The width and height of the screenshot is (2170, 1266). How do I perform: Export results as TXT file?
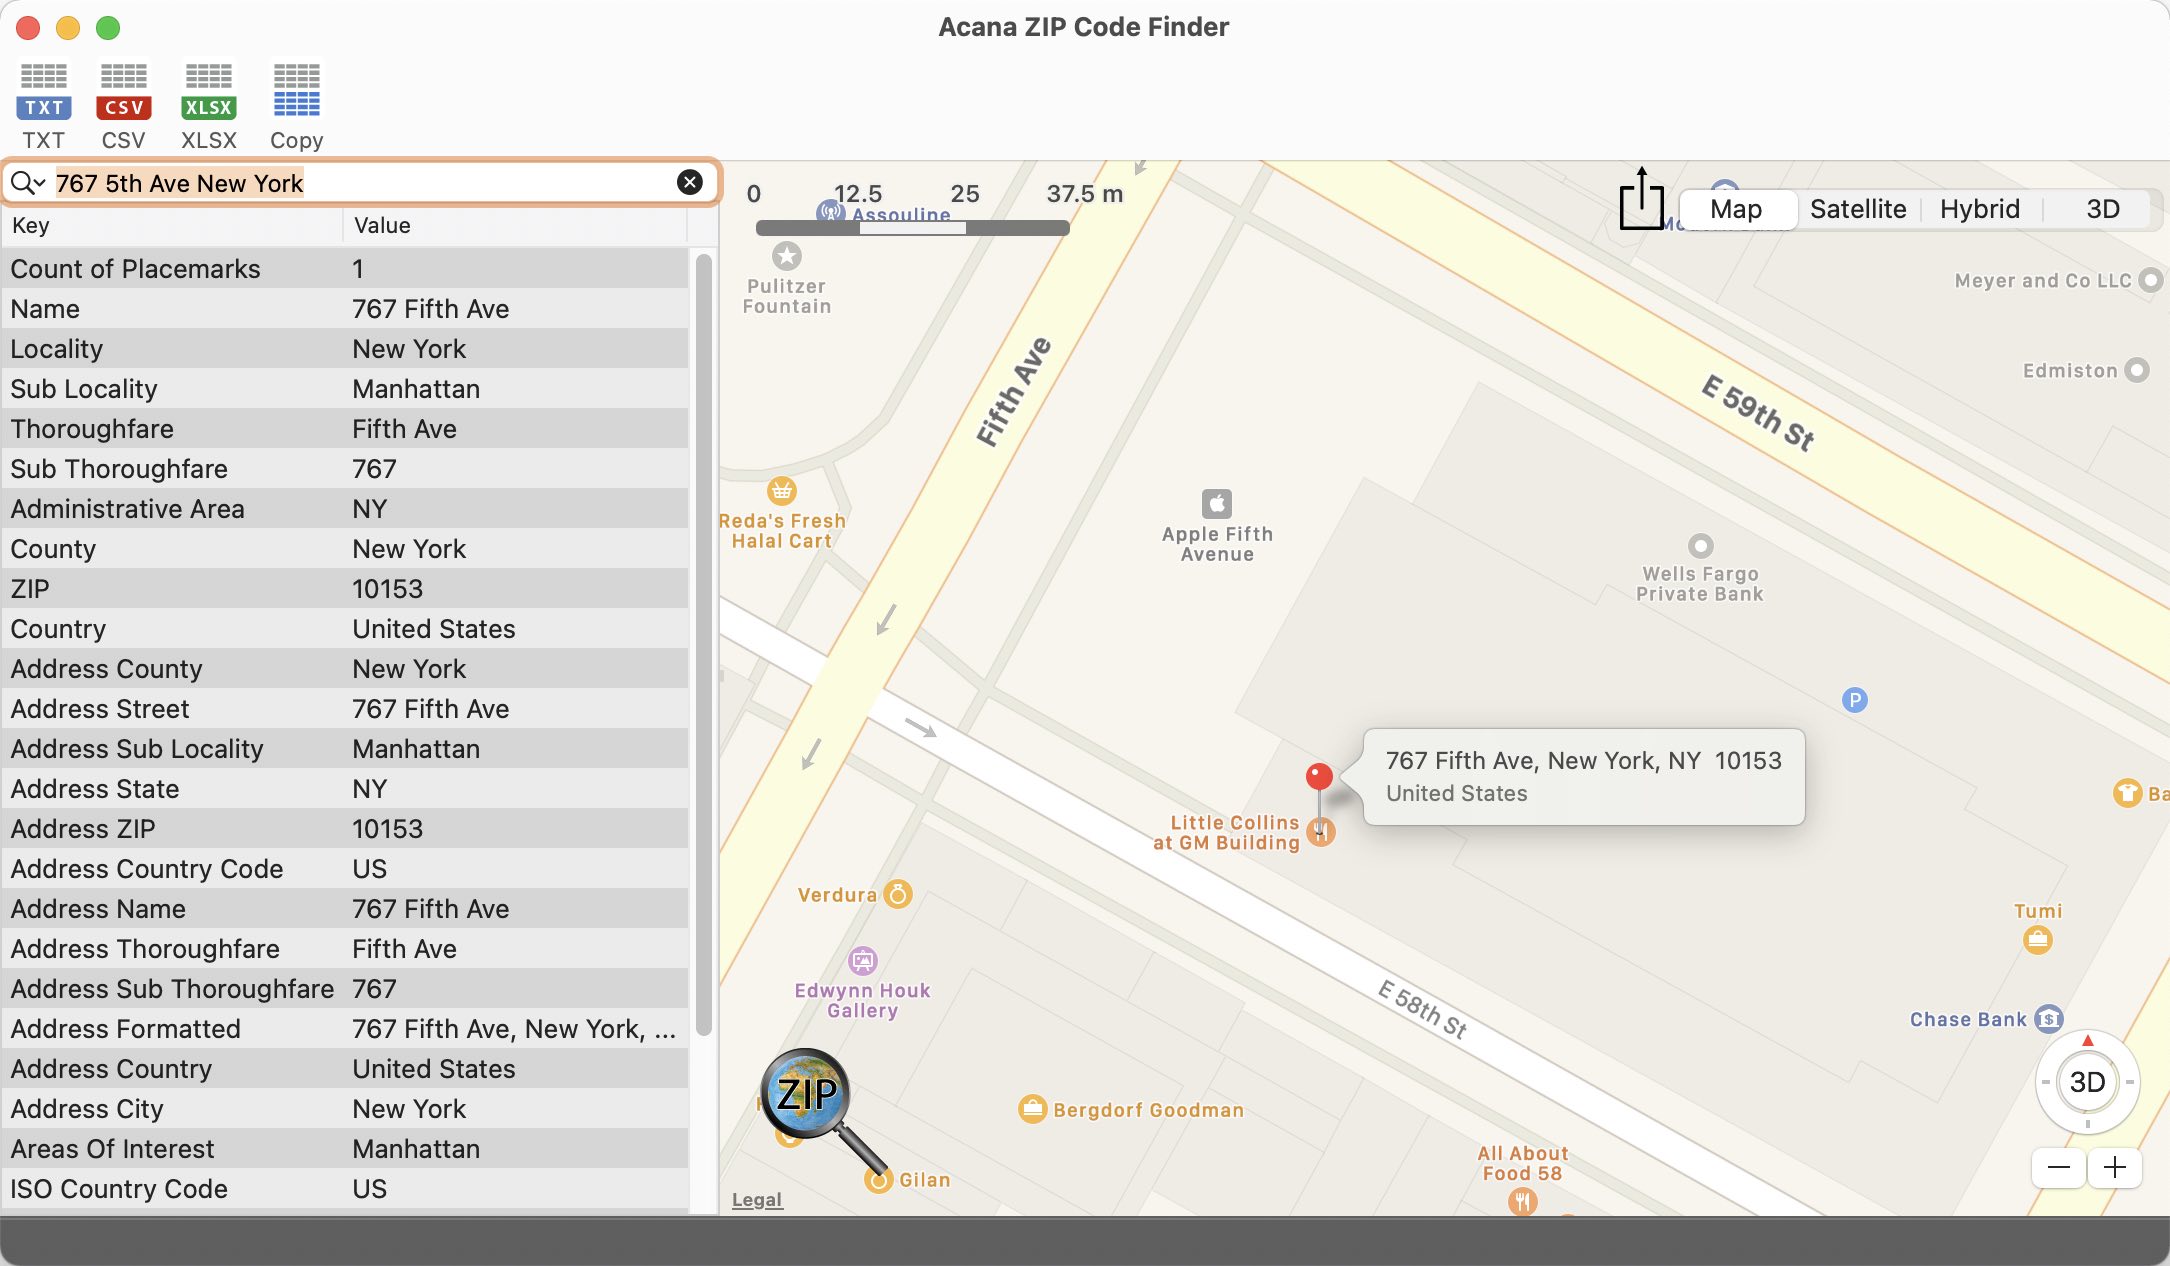44,106
